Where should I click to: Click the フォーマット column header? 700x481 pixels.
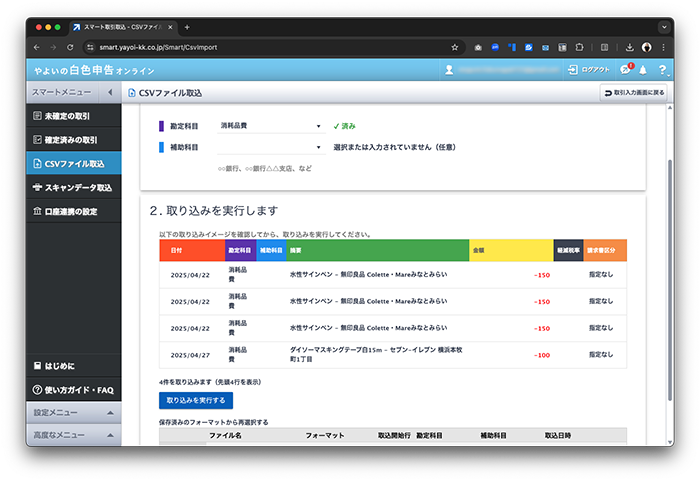pos(325,435)
